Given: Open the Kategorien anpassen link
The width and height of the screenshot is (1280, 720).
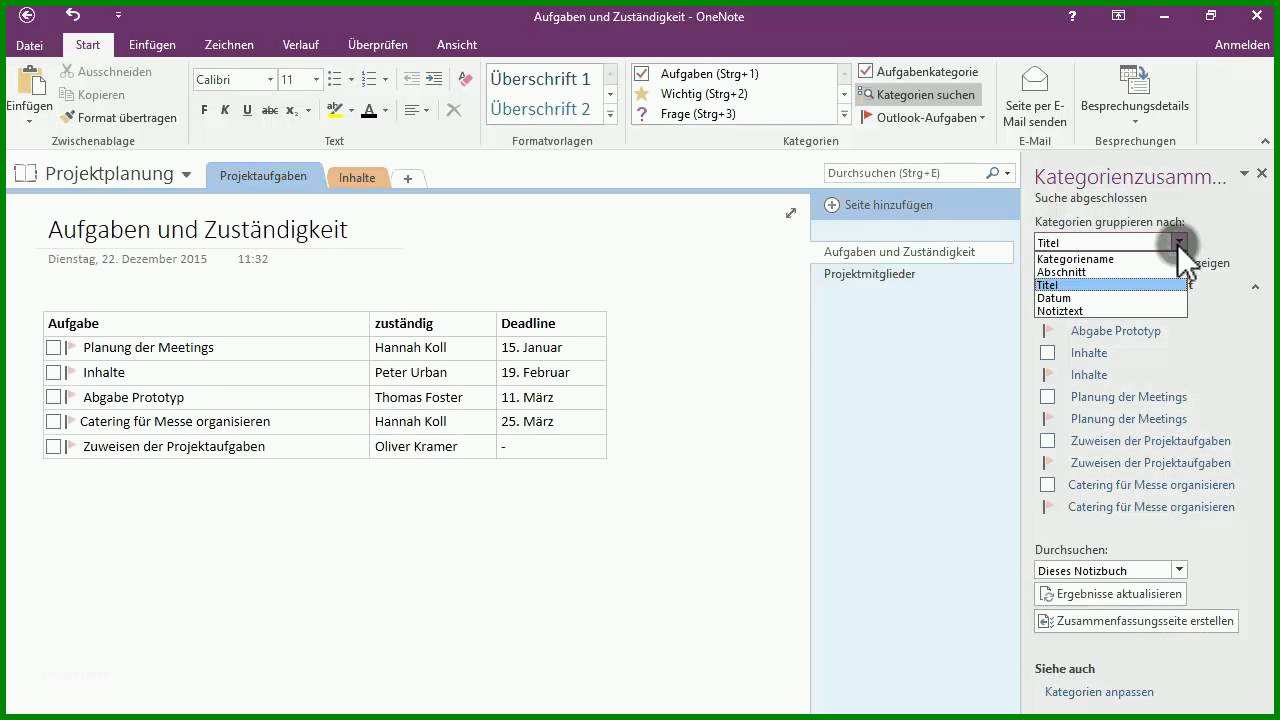Looking at the screenshot, I should tap(1099, 692).
